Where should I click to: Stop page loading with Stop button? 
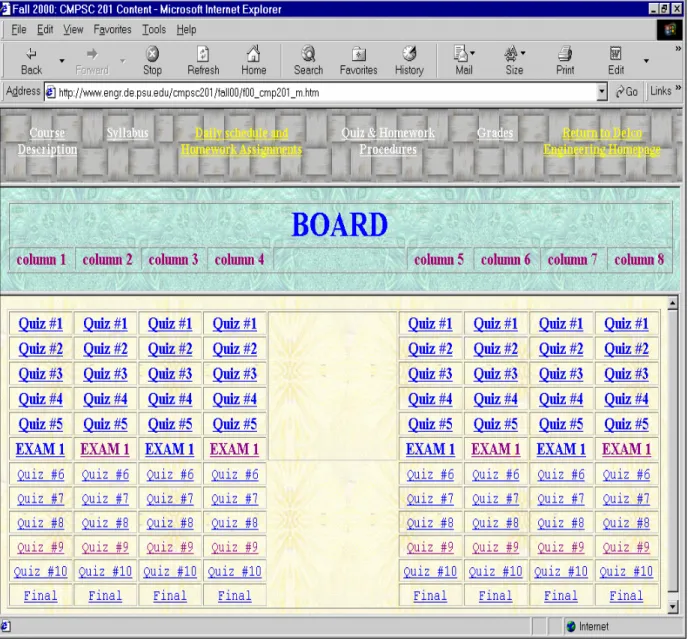point(152,61)
